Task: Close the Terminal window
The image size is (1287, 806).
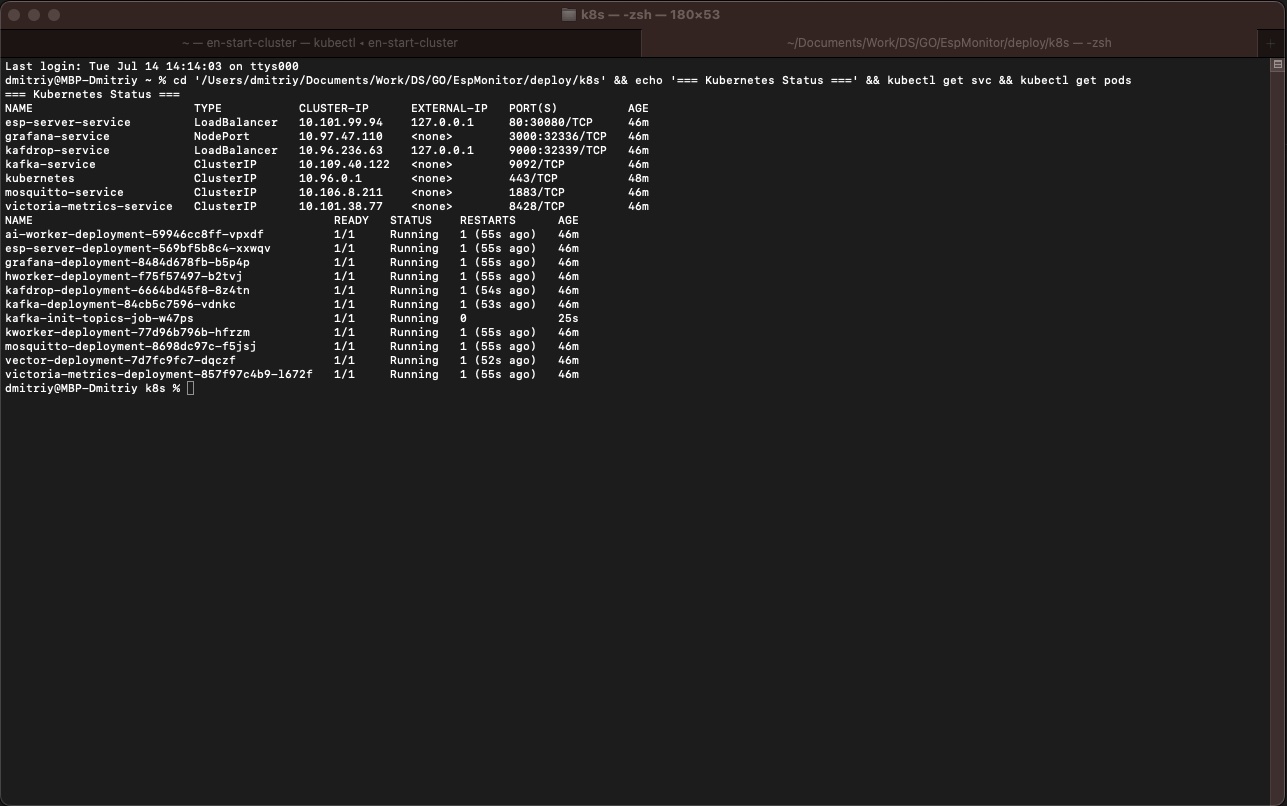Action: tap(14, 15)
